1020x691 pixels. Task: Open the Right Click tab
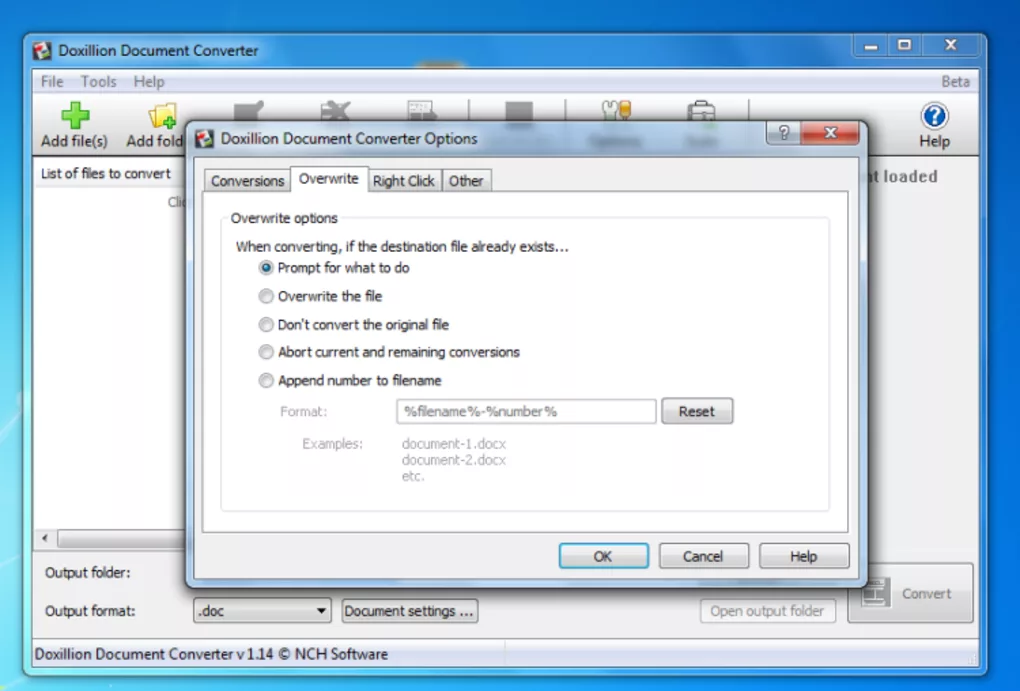coord(404,181)
